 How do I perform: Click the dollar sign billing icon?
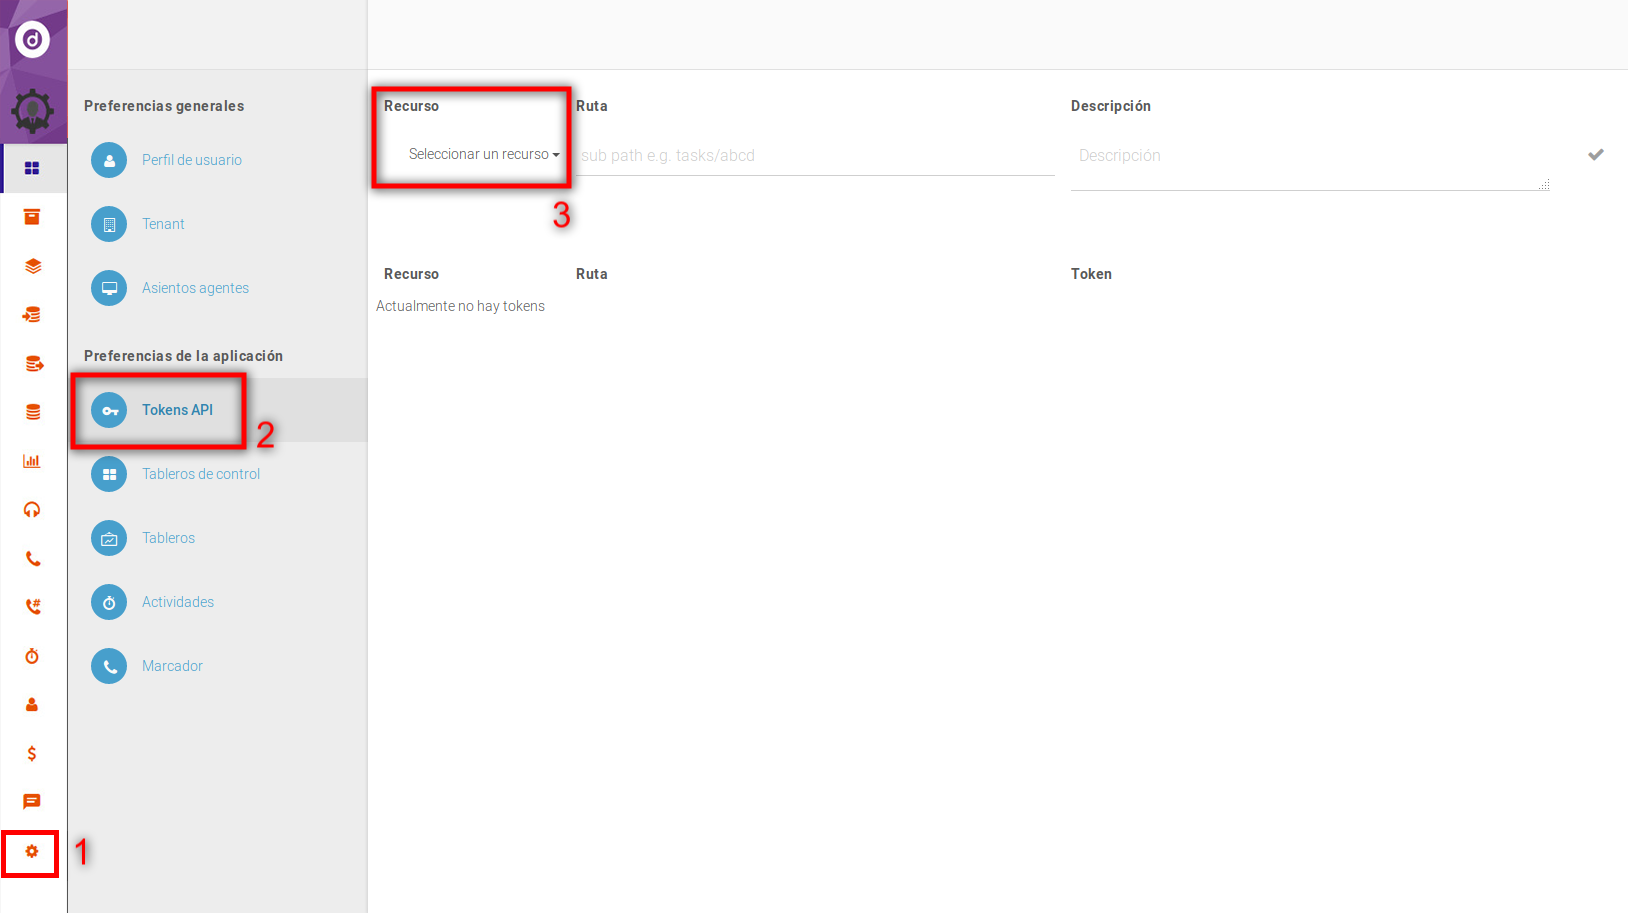tap(32, 754)
